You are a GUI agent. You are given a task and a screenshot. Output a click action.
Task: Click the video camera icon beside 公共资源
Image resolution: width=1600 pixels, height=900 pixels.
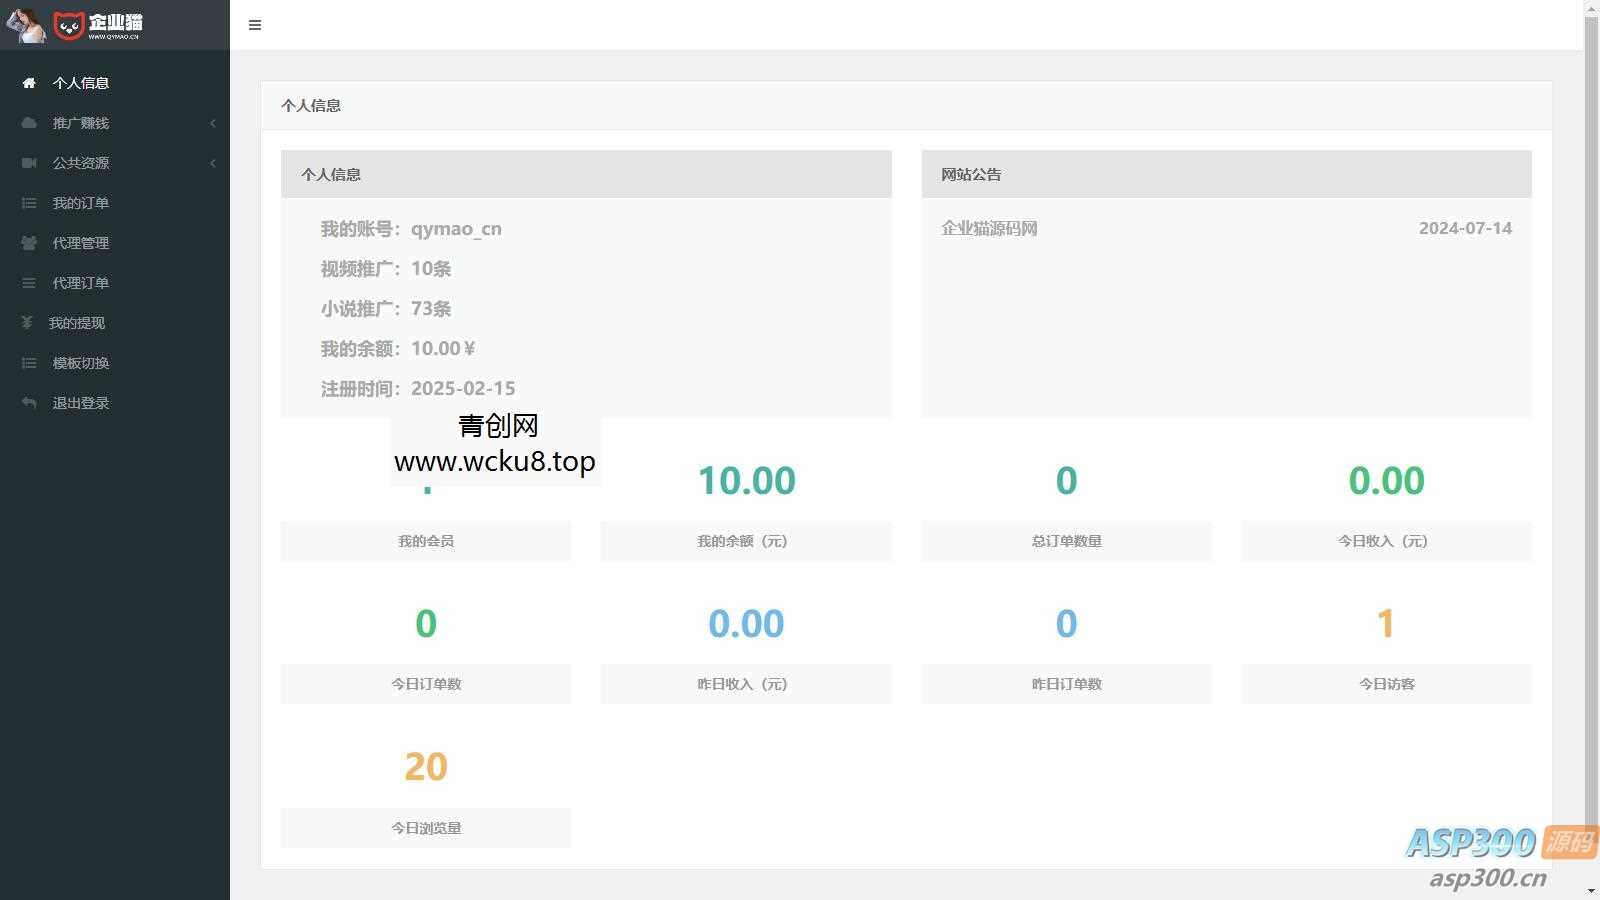pos(29,163)
